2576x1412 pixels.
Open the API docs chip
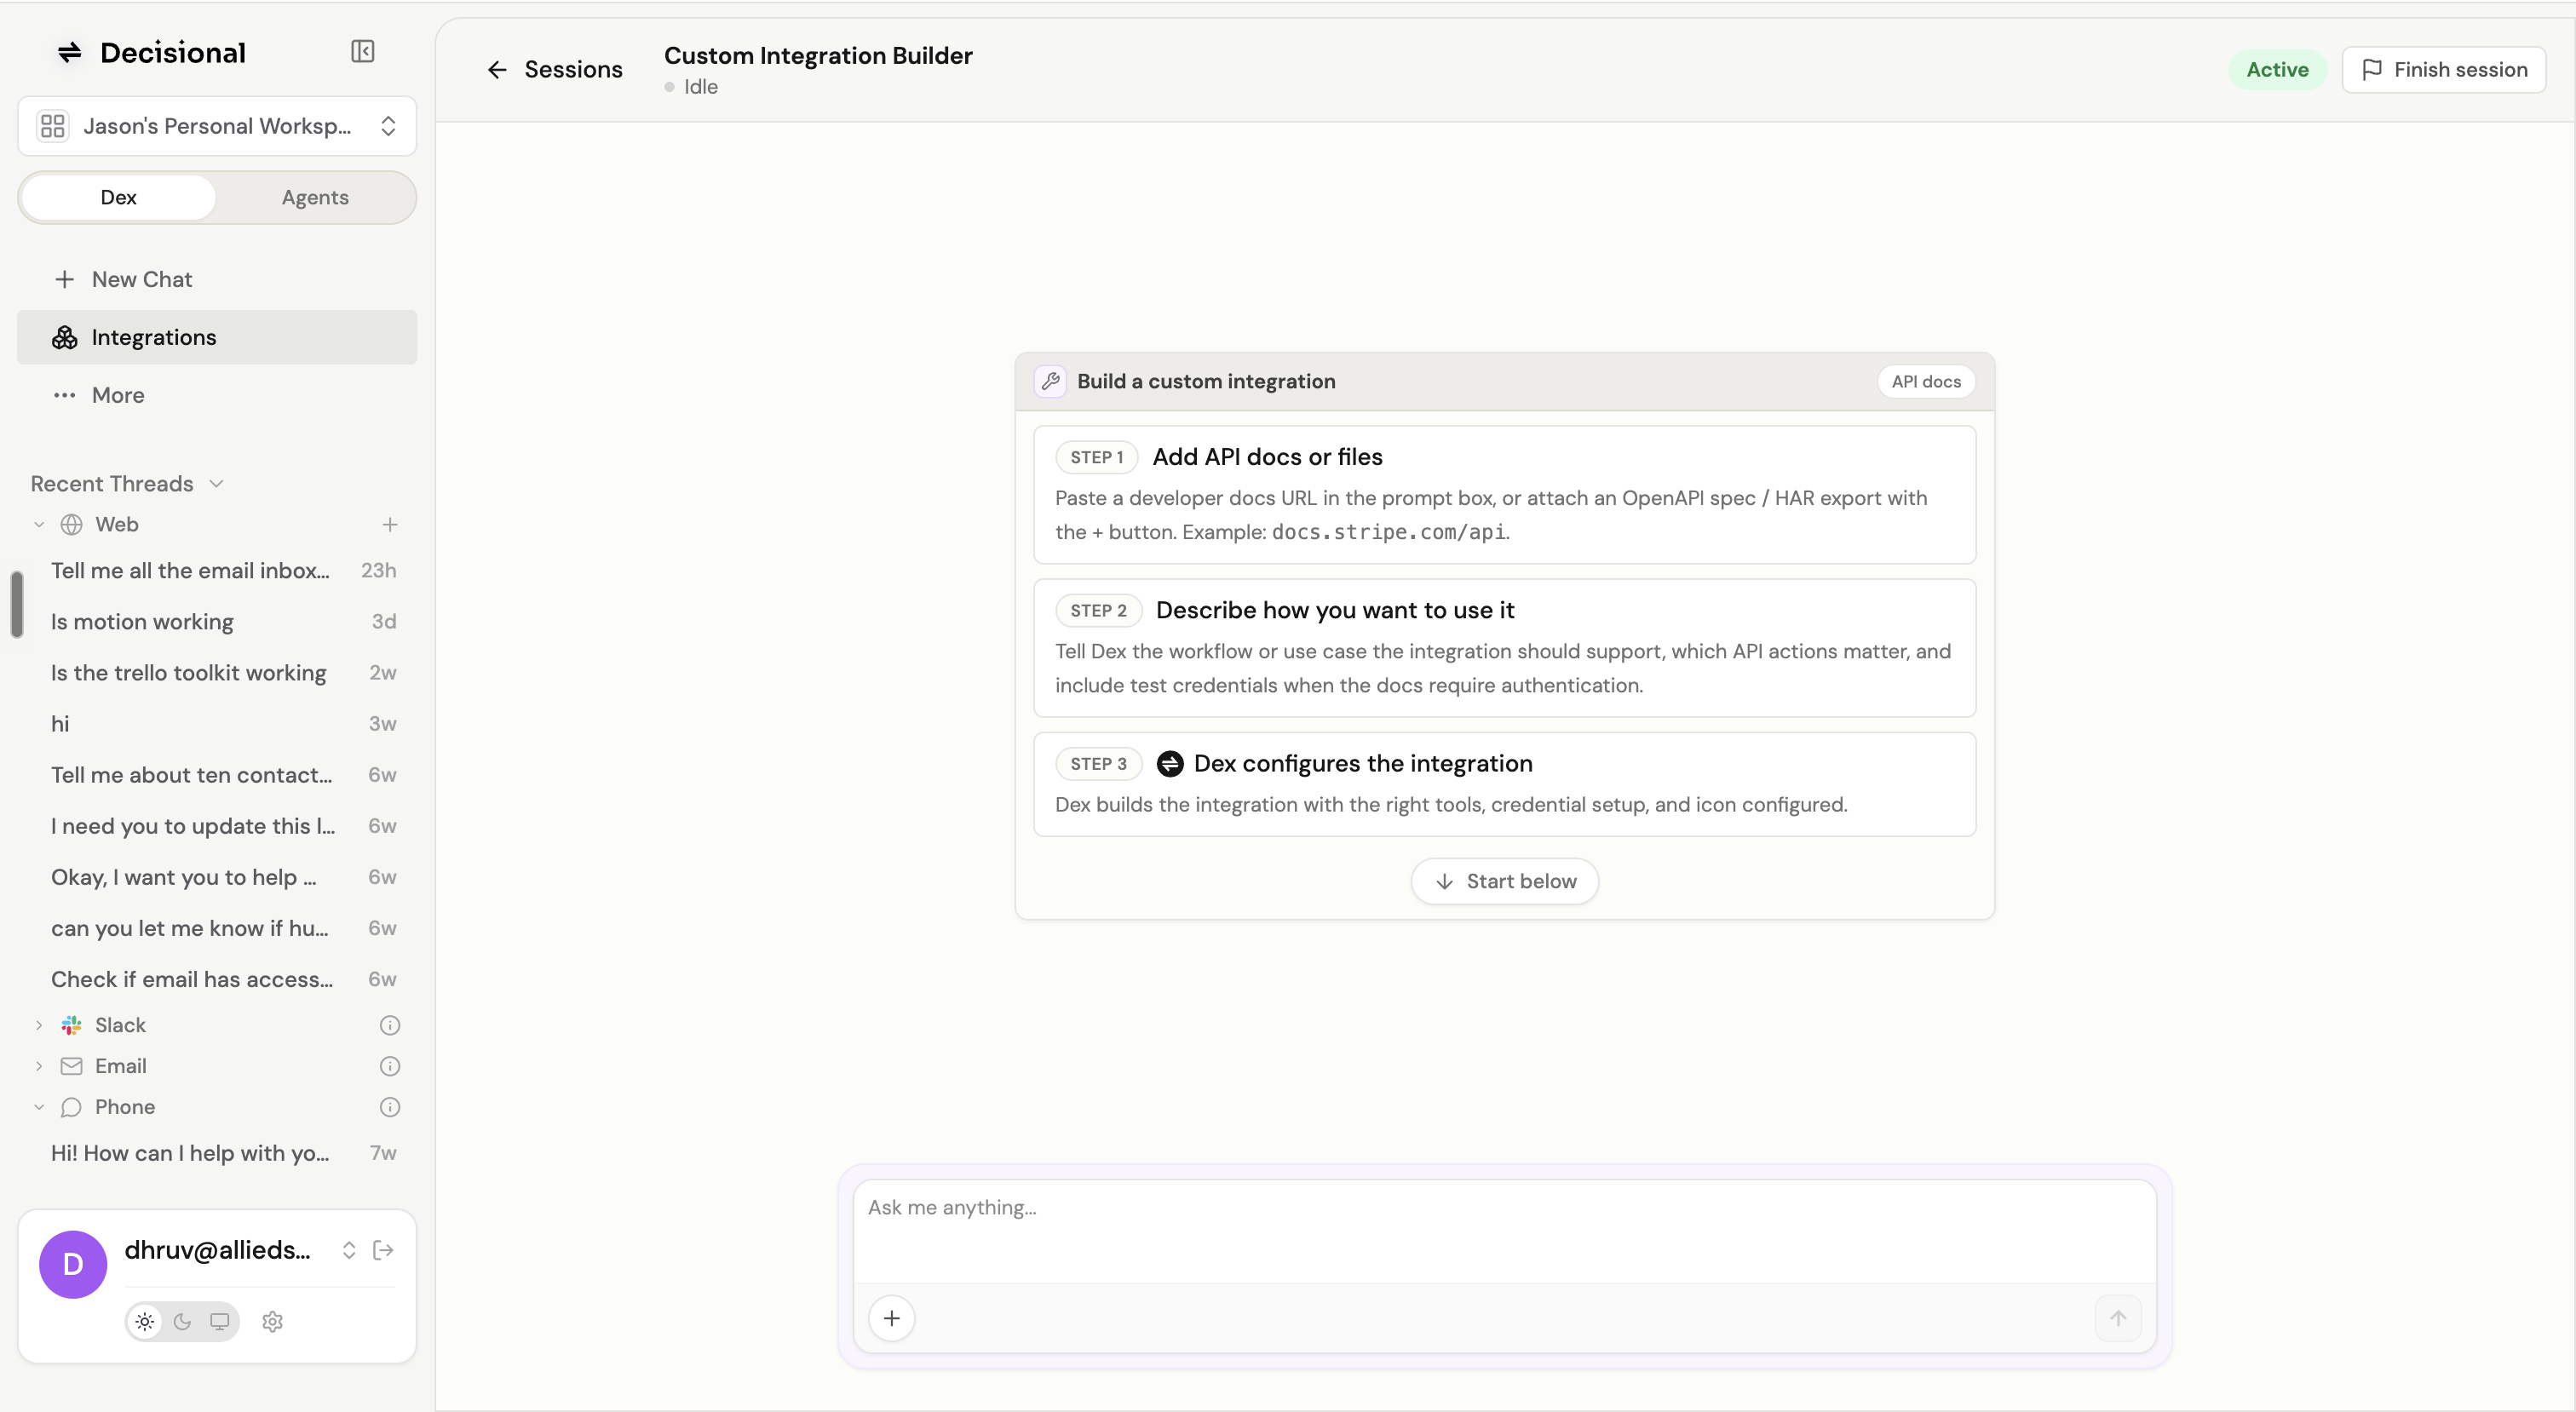(1925, 381)
